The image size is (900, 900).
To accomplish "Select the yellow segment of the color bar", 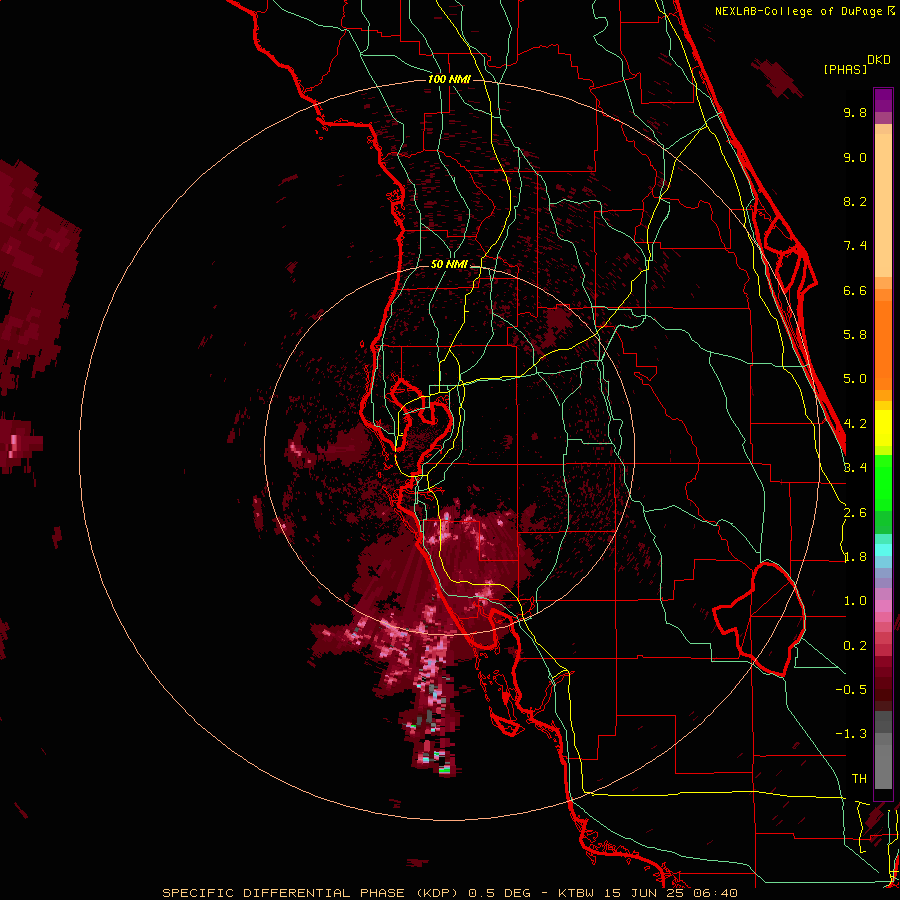I will (x=883, y=428).
